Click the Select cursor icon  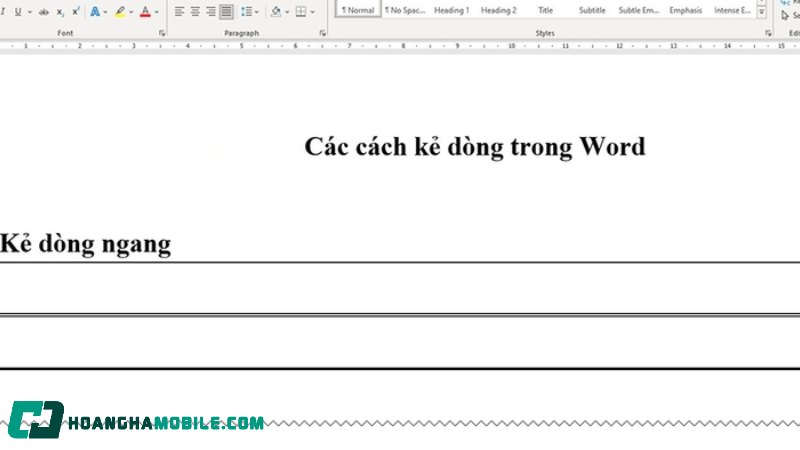[x=785, y=15]
